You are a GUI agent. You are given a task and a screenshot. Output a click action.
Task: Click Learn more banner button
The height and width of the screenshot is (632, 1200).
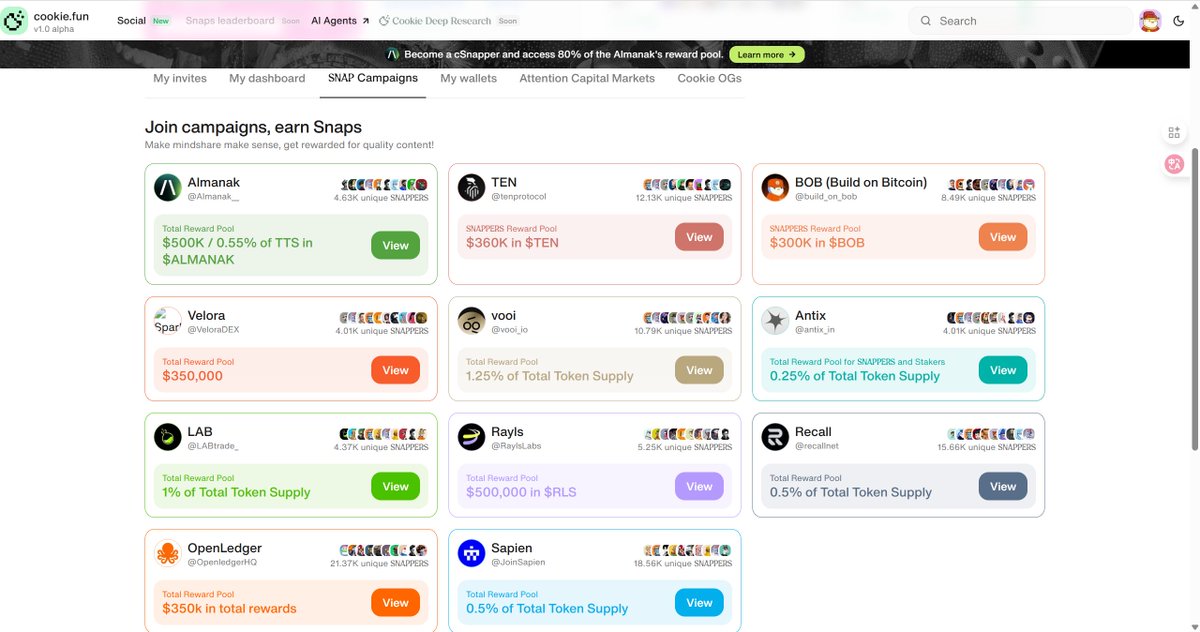tap(767, 55)
